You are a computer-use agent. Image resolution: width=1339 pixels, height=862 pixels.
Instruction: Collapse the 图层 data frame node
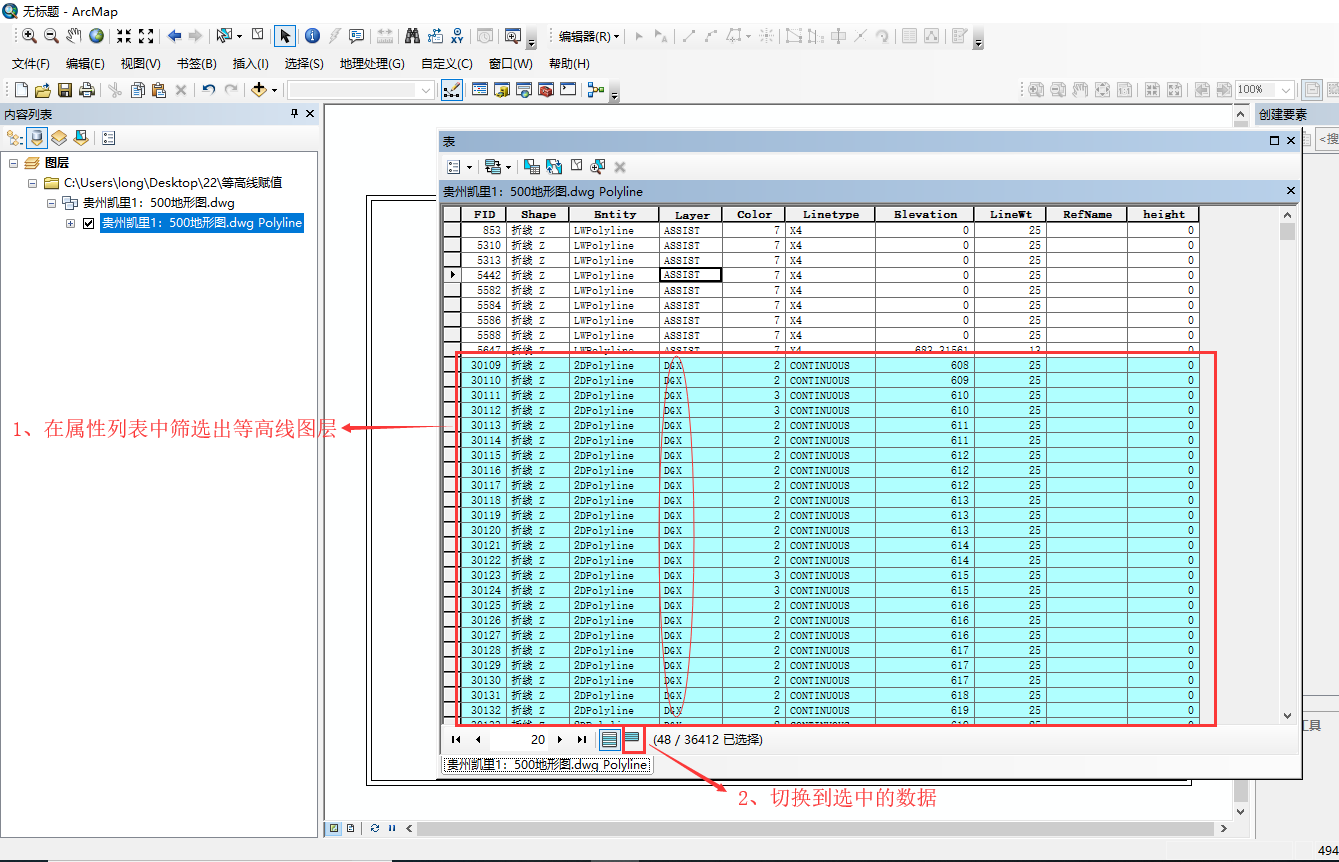click(x=14, y=163)
